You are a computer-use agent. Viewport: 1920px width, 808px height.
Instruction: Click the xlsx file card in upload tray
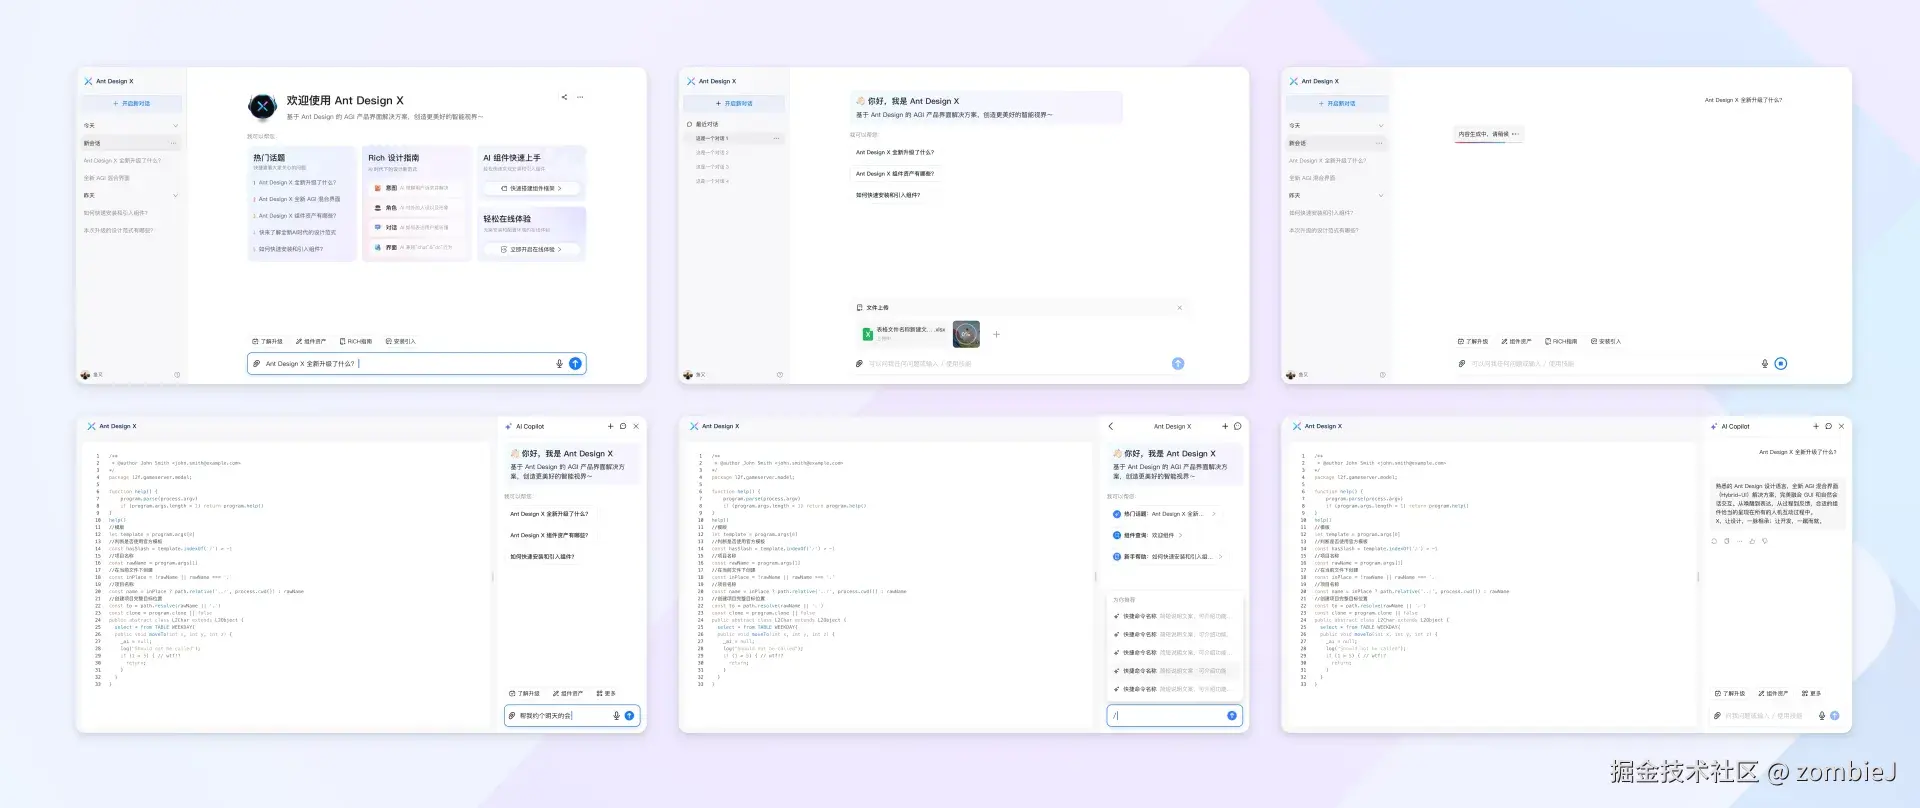pyautogui.click(x=904, y=334)
